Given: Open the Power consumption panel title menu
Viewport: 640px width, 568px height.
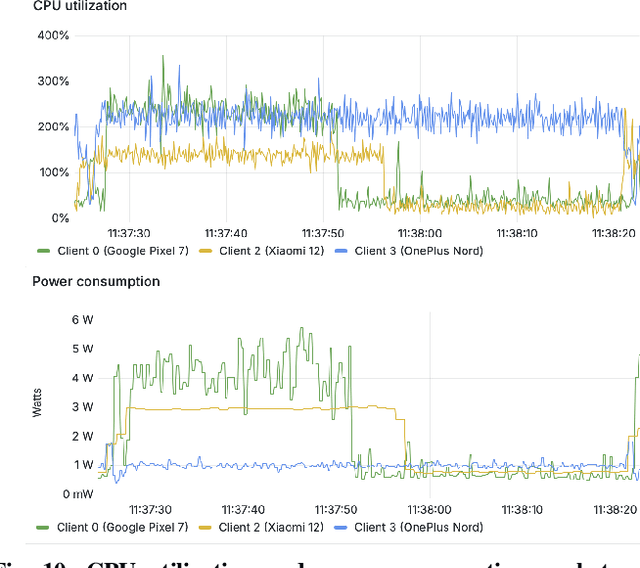Looking at the screenshot, I should (x=96, y=281).
